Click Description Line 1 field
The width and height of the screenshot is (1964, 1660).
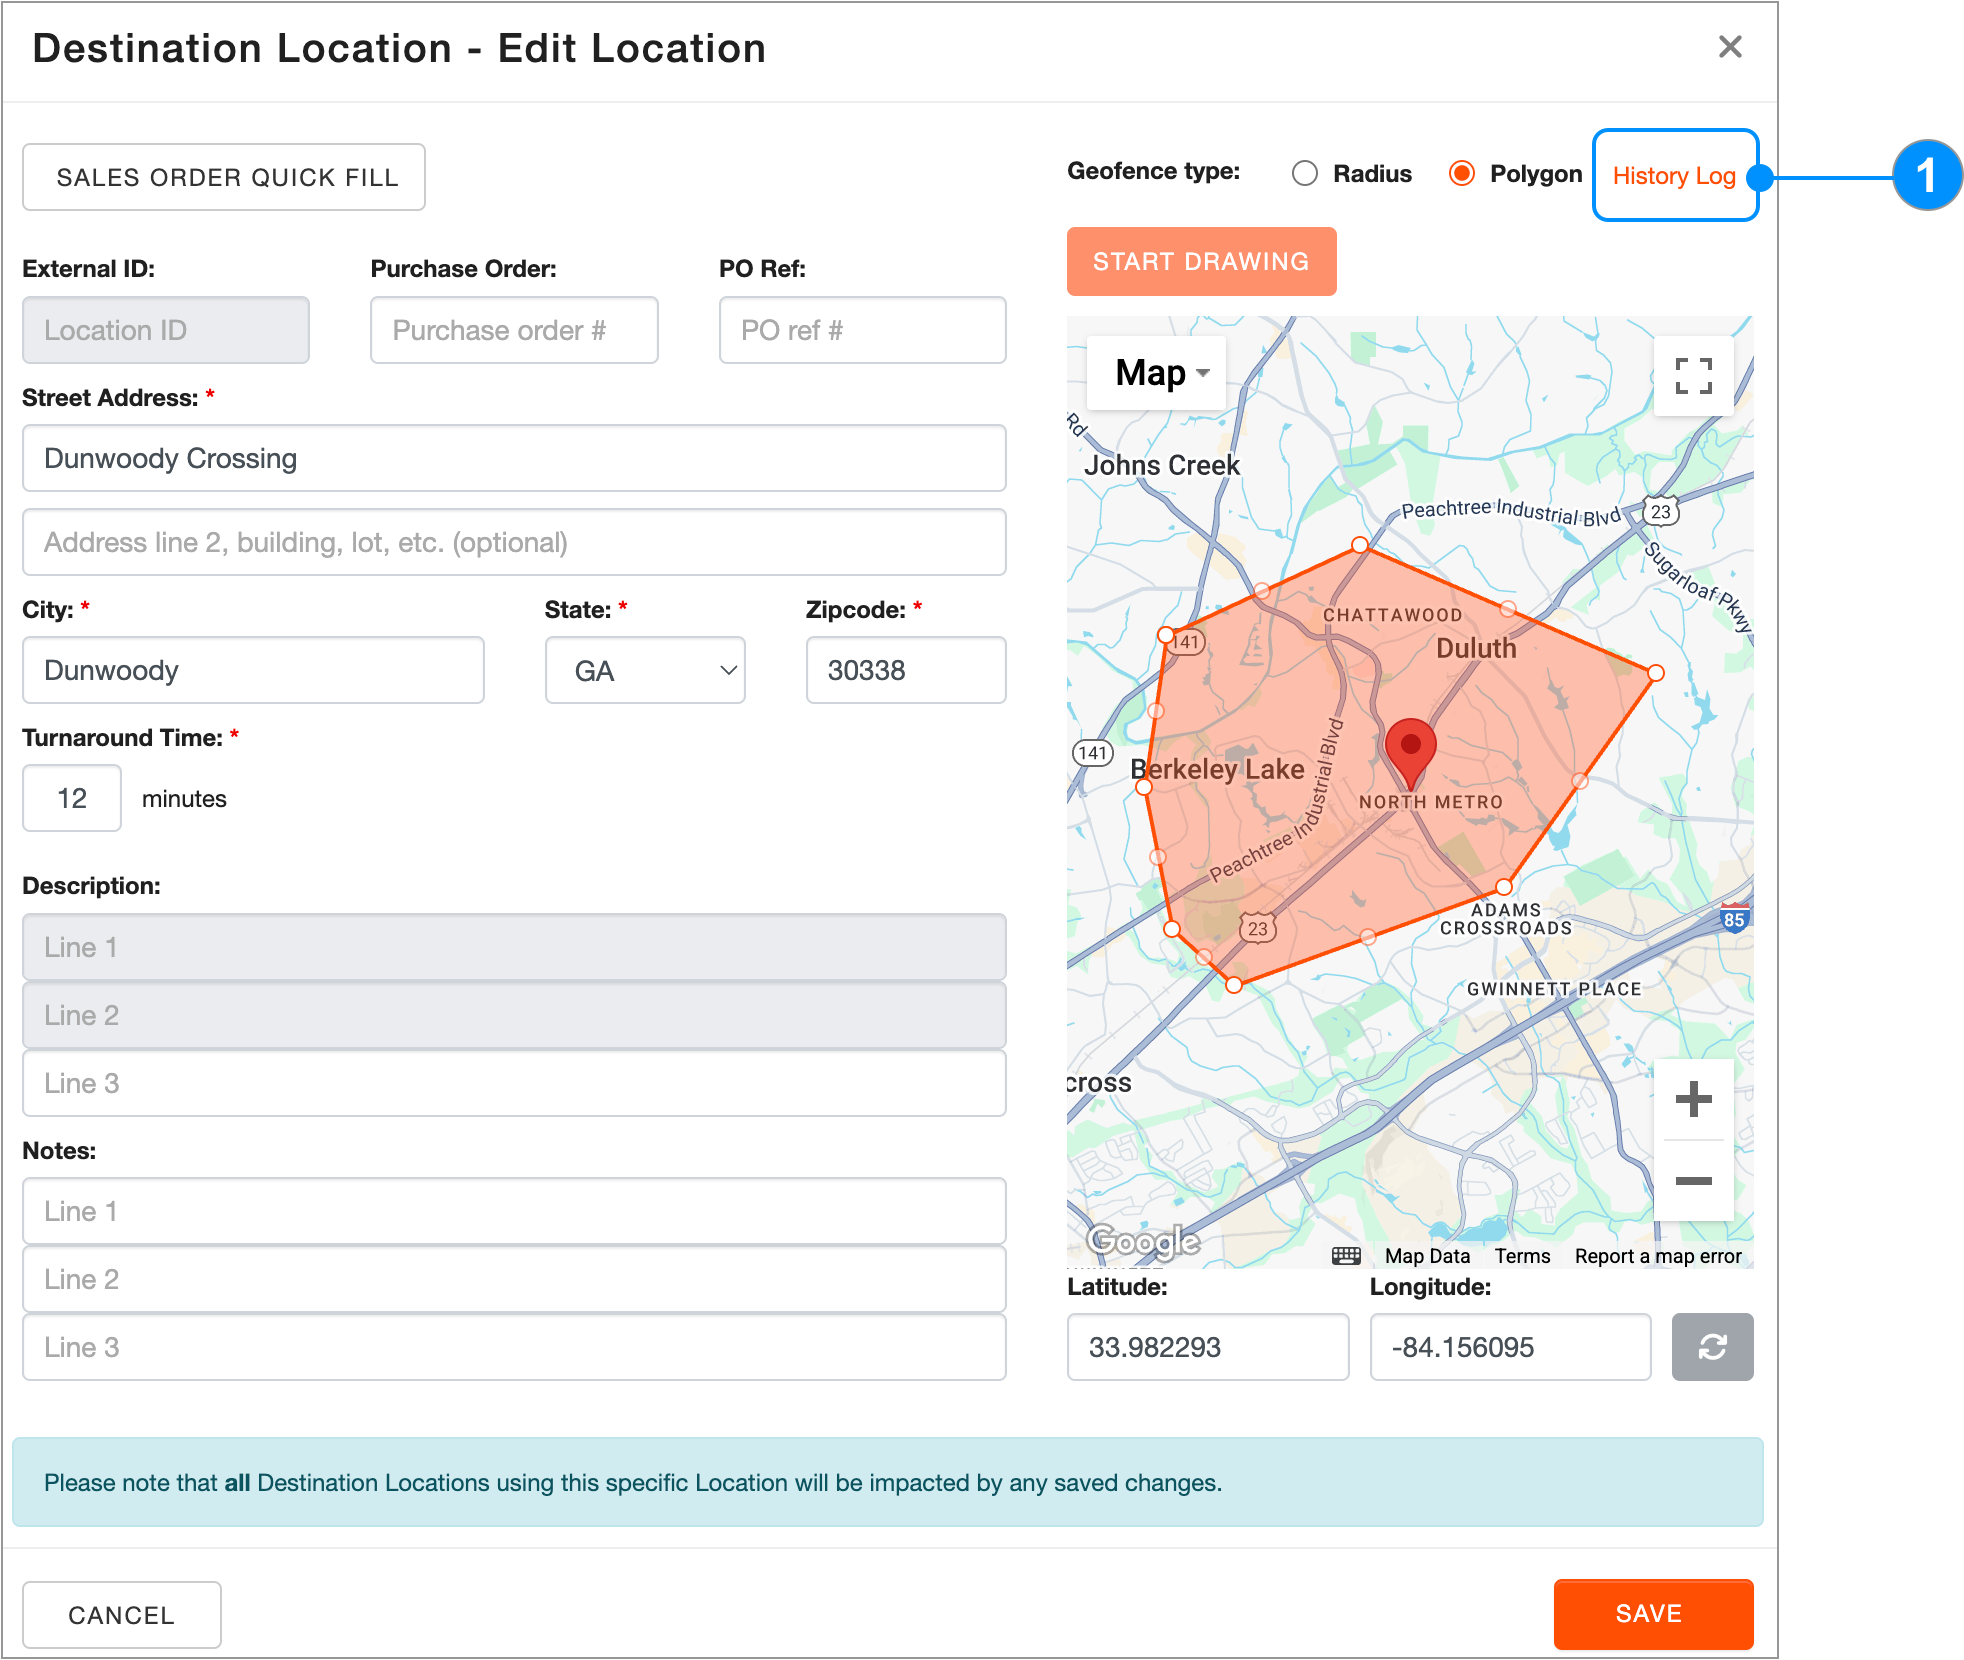pyautogui.click(x=514, y=947)
